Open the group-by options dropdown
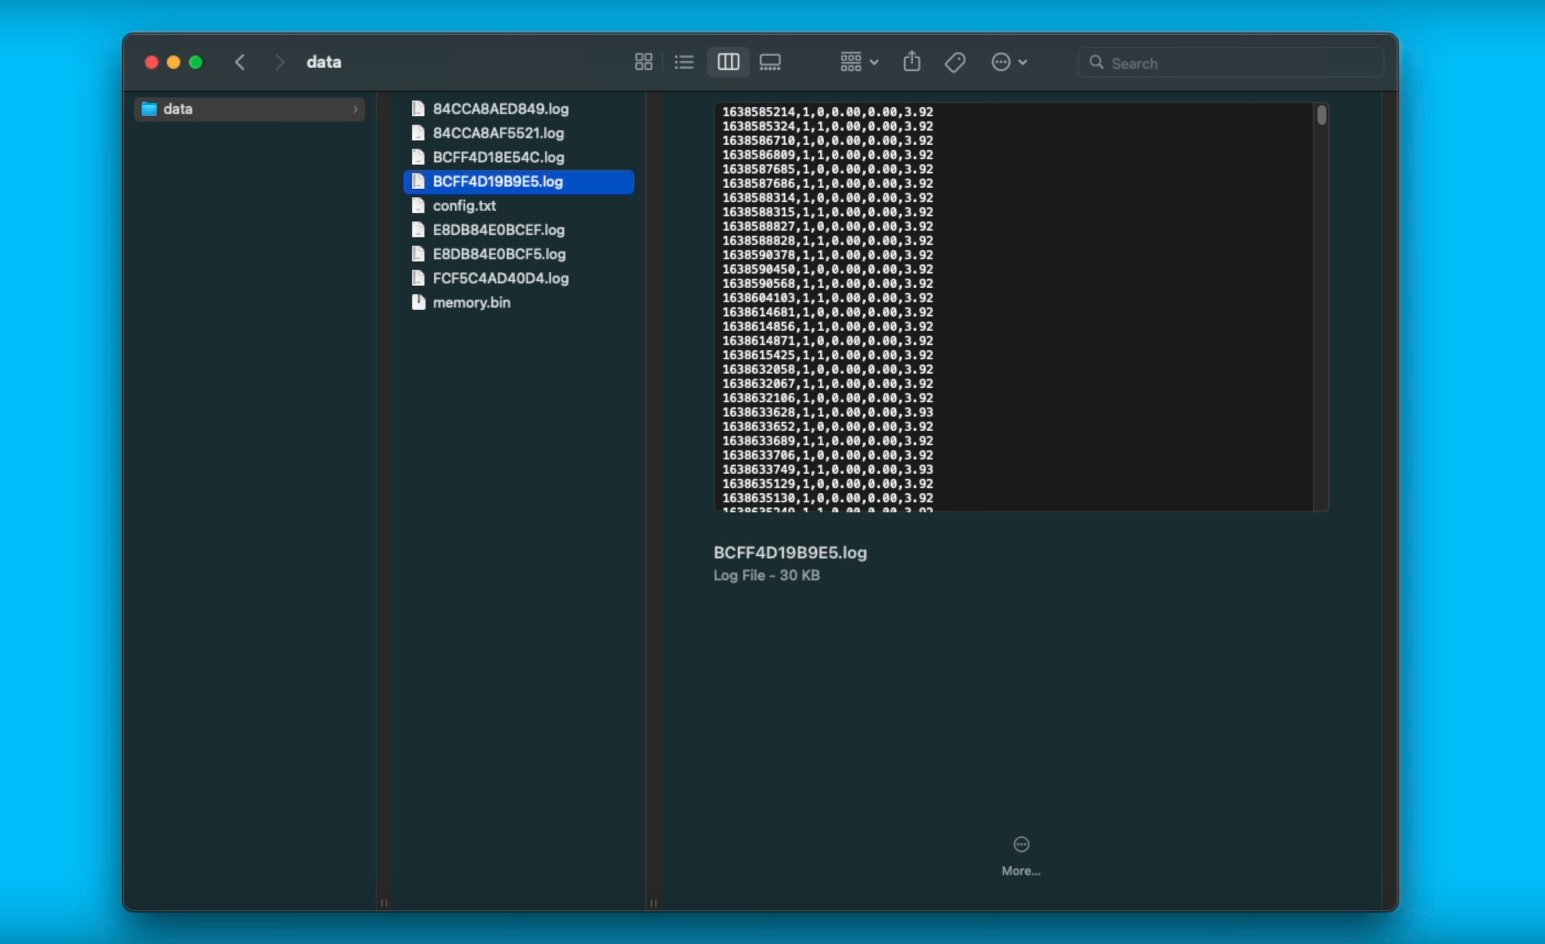Image resolution: width=1545 pixels, height=944 pixels. coord(859,62)
